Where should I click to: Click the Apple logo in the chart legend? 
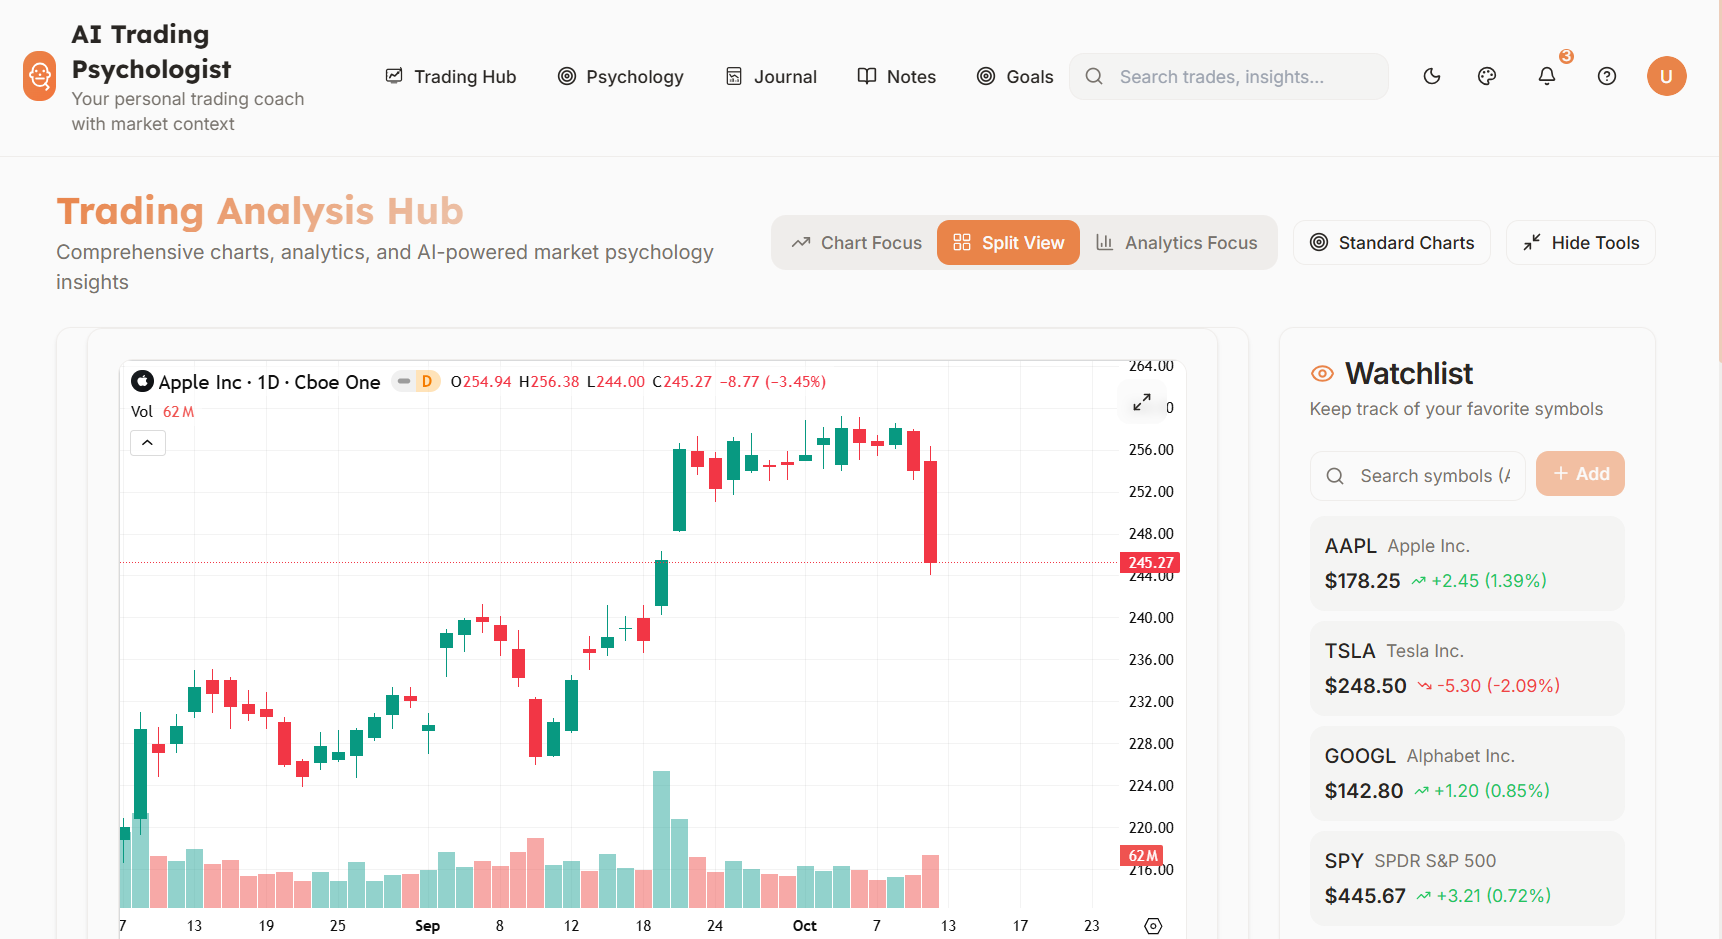[x=142, y=381]
